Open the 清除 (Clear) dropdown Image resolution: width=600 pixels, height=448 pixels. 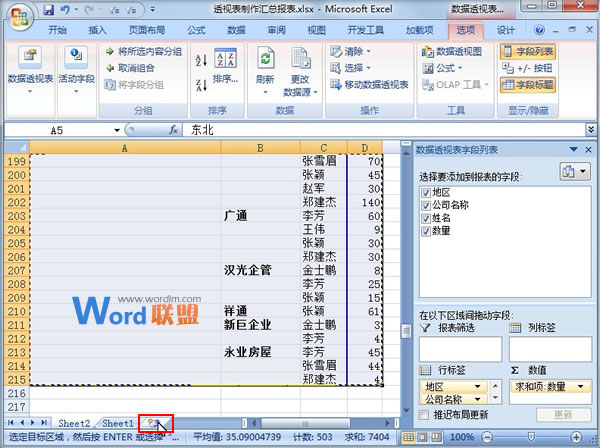pos(351,51)
